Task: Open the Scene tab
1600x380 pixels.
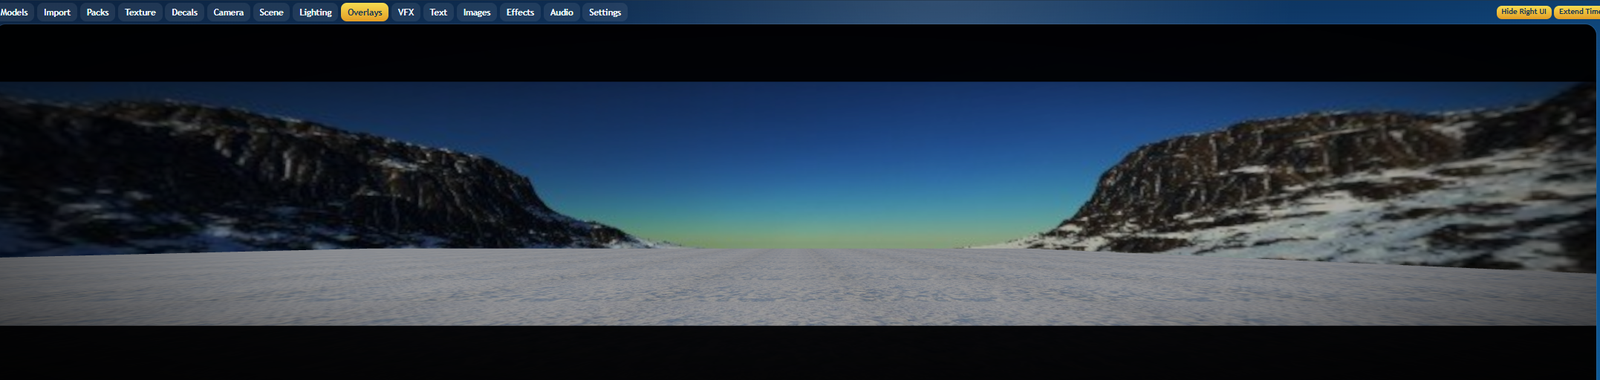Action: pos(271,12)
